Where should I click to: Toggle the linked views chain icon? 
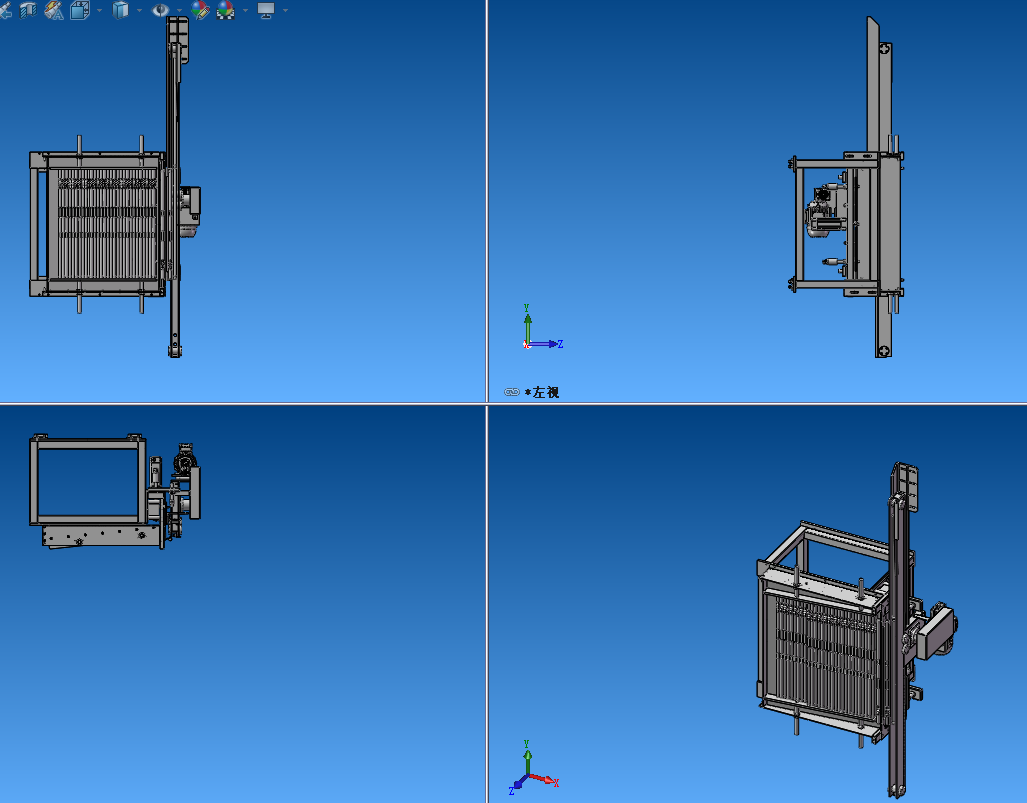point(511,392)
